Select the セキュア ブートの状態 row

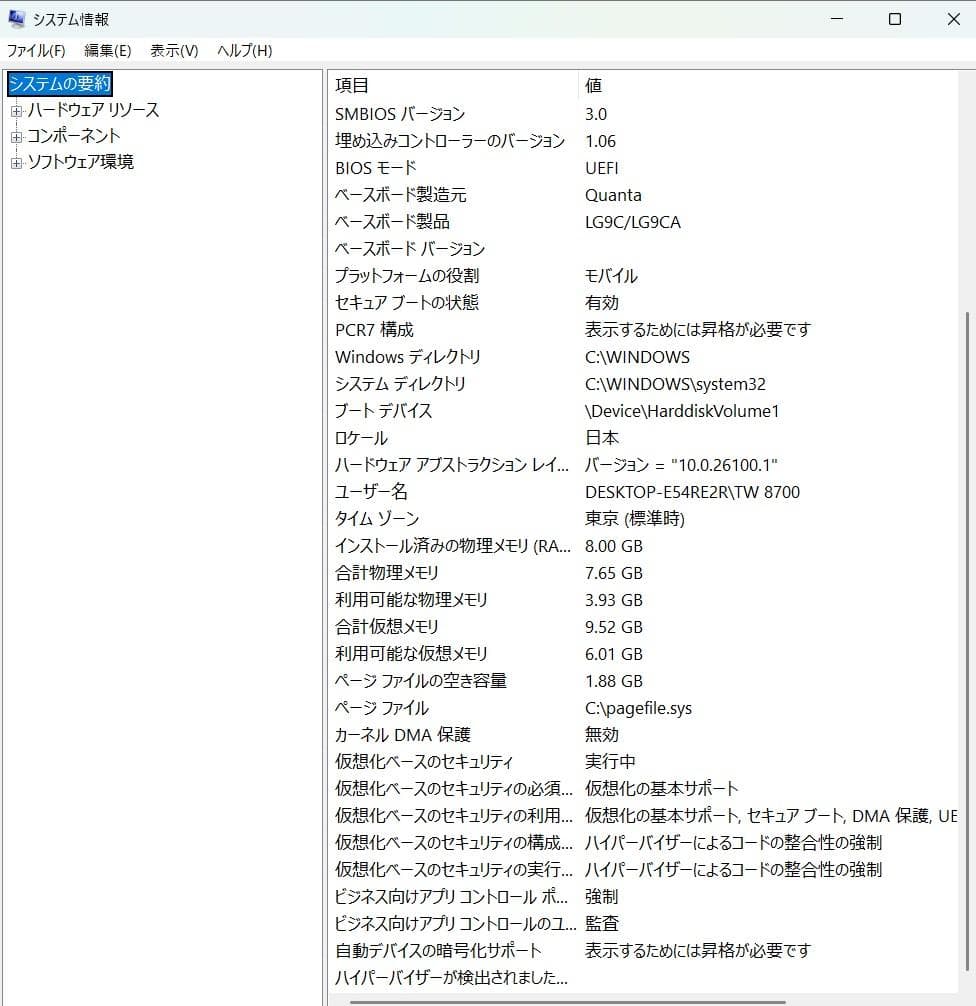tap(450, 302)
